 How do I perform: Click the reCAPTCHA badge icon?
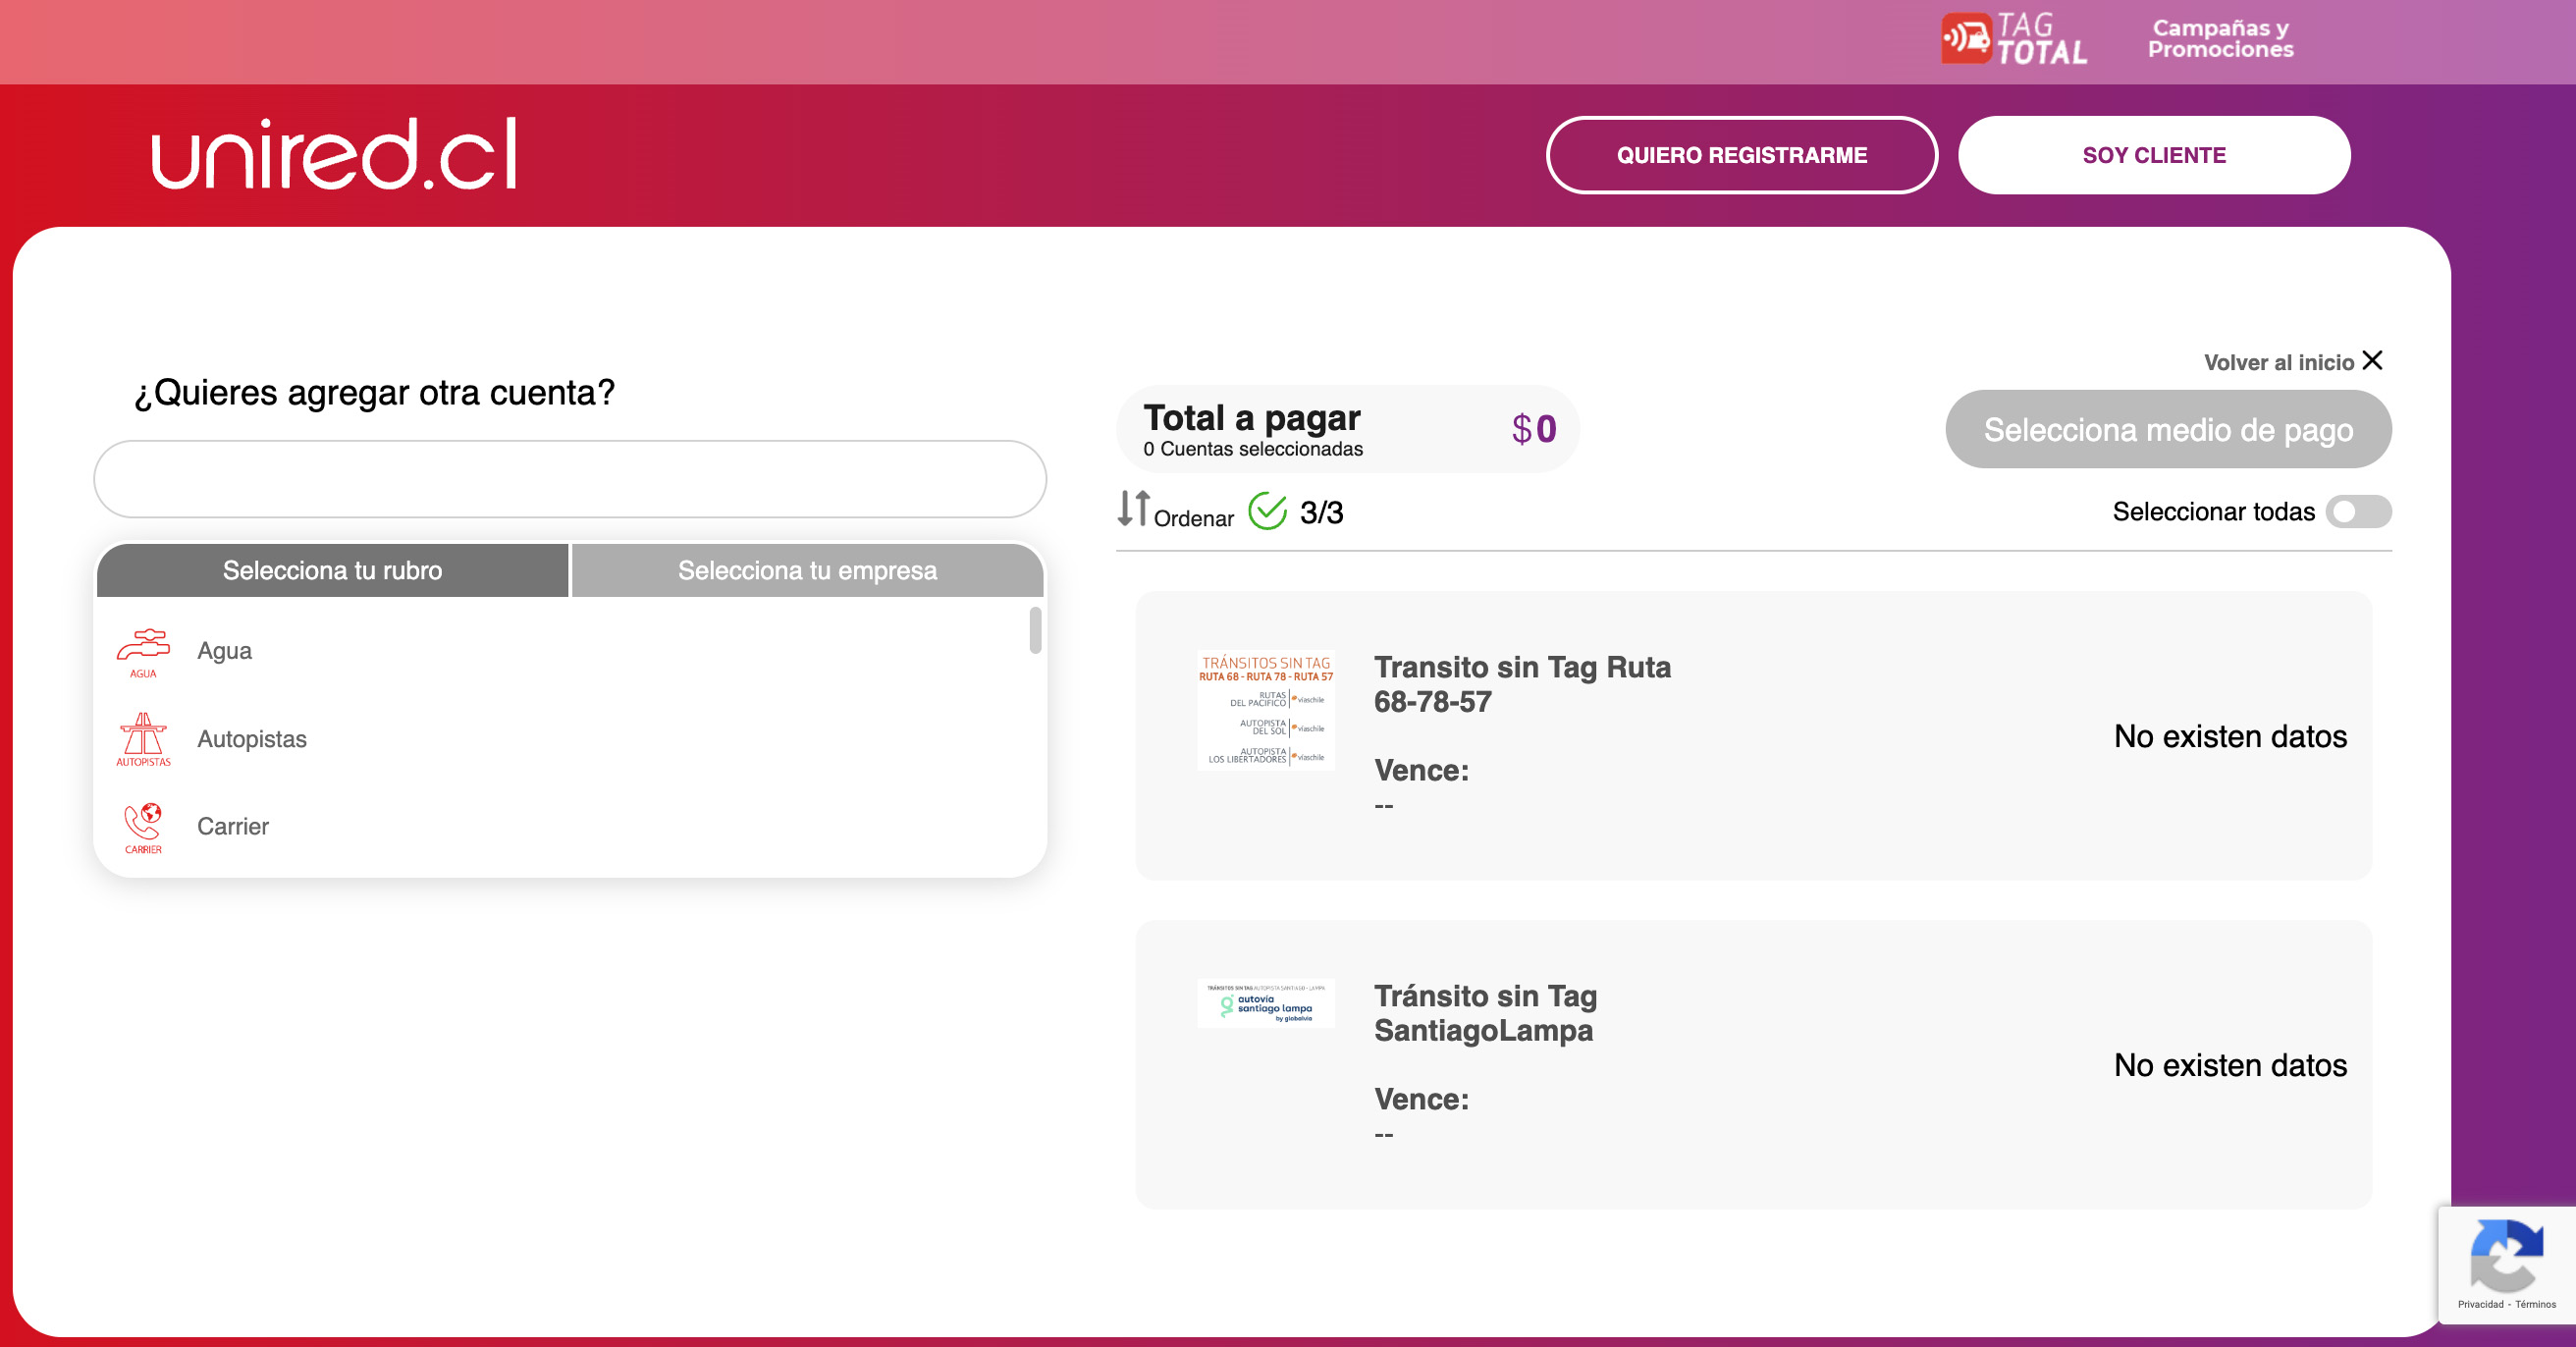click(2506, 1257)
